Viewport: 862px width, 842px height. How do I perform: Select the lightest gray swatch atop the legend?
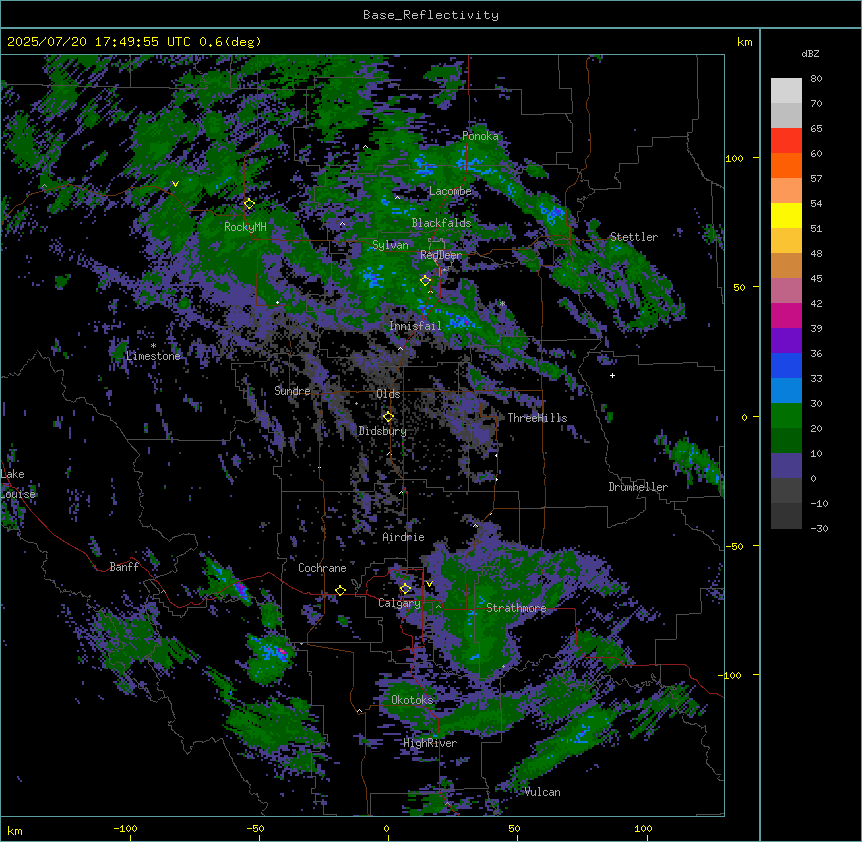[x=786, y=91]
